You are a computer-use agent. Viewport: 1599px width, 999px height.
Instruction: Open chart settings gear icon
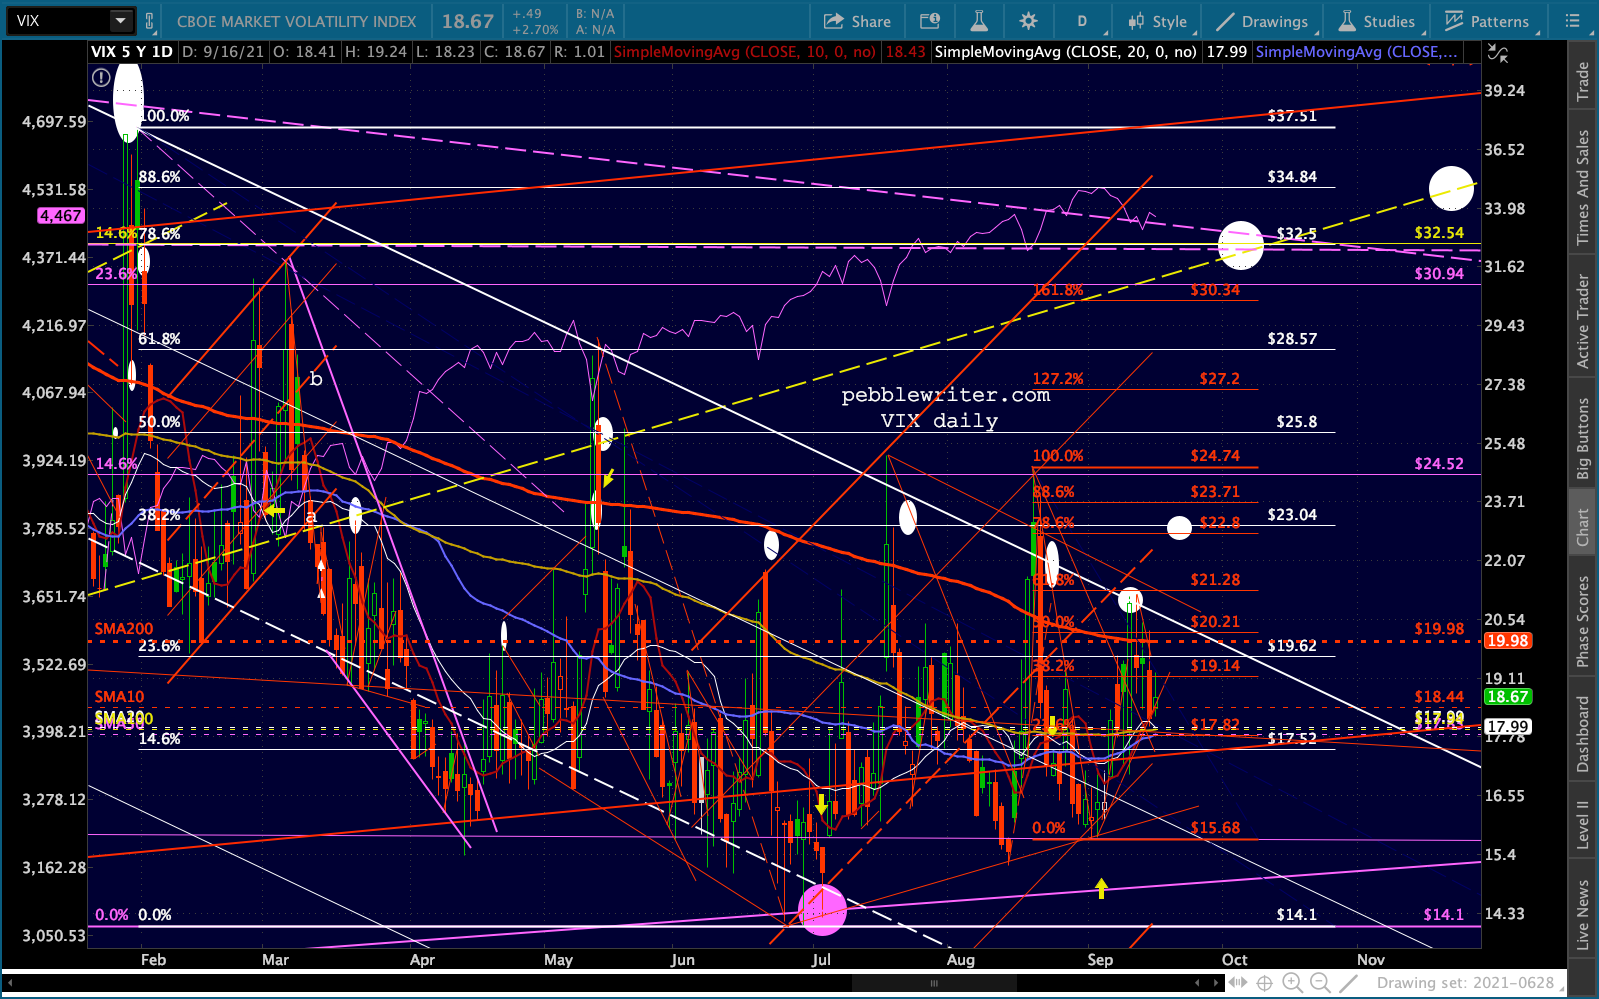pyautogui.click(x=1028, y=21)
